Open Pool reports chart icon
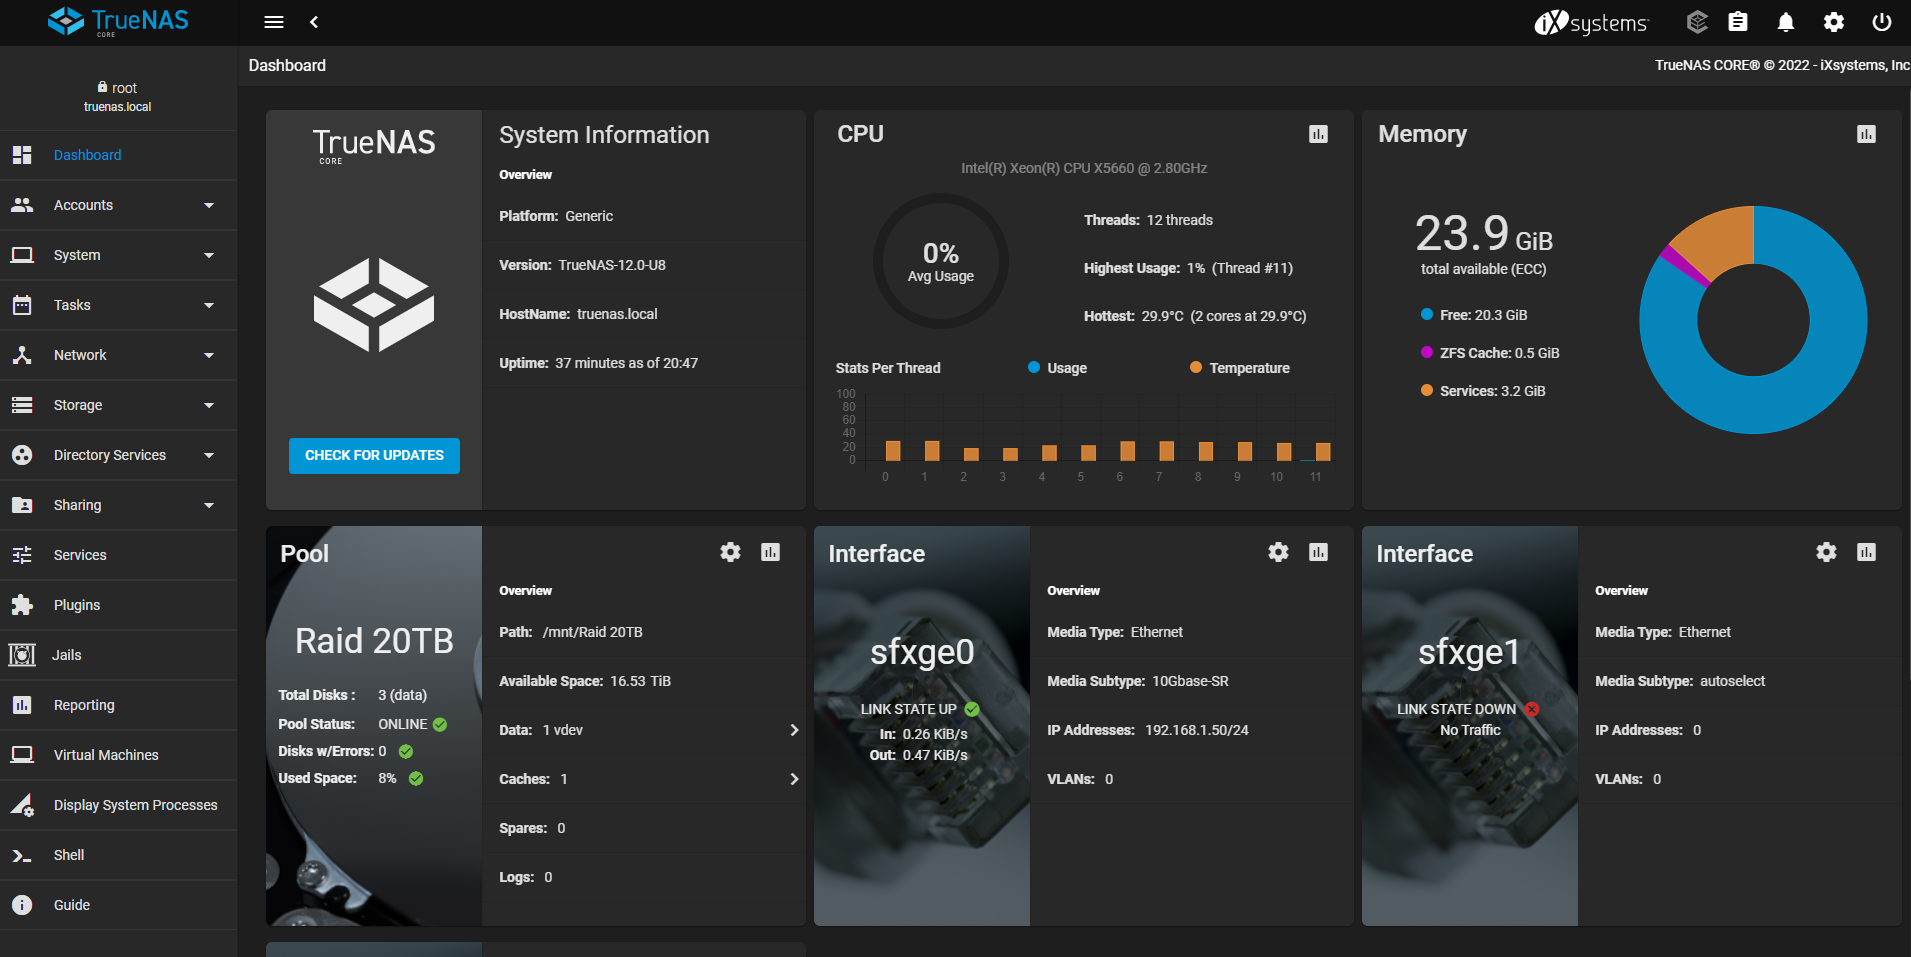The height and width of the screenshot is (957, 1911). (771, 552)
